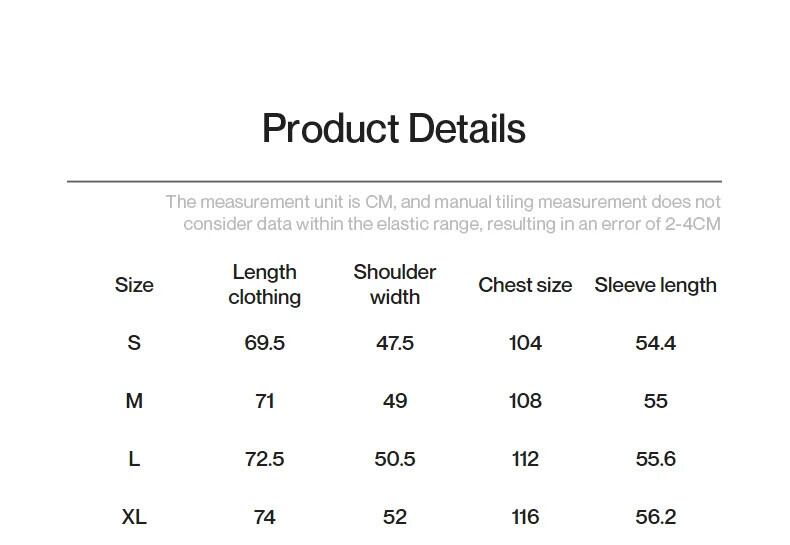The image size is (790, 545).
Task: Select the 54.4 sleeve length value
Action: tap(655, 343)
